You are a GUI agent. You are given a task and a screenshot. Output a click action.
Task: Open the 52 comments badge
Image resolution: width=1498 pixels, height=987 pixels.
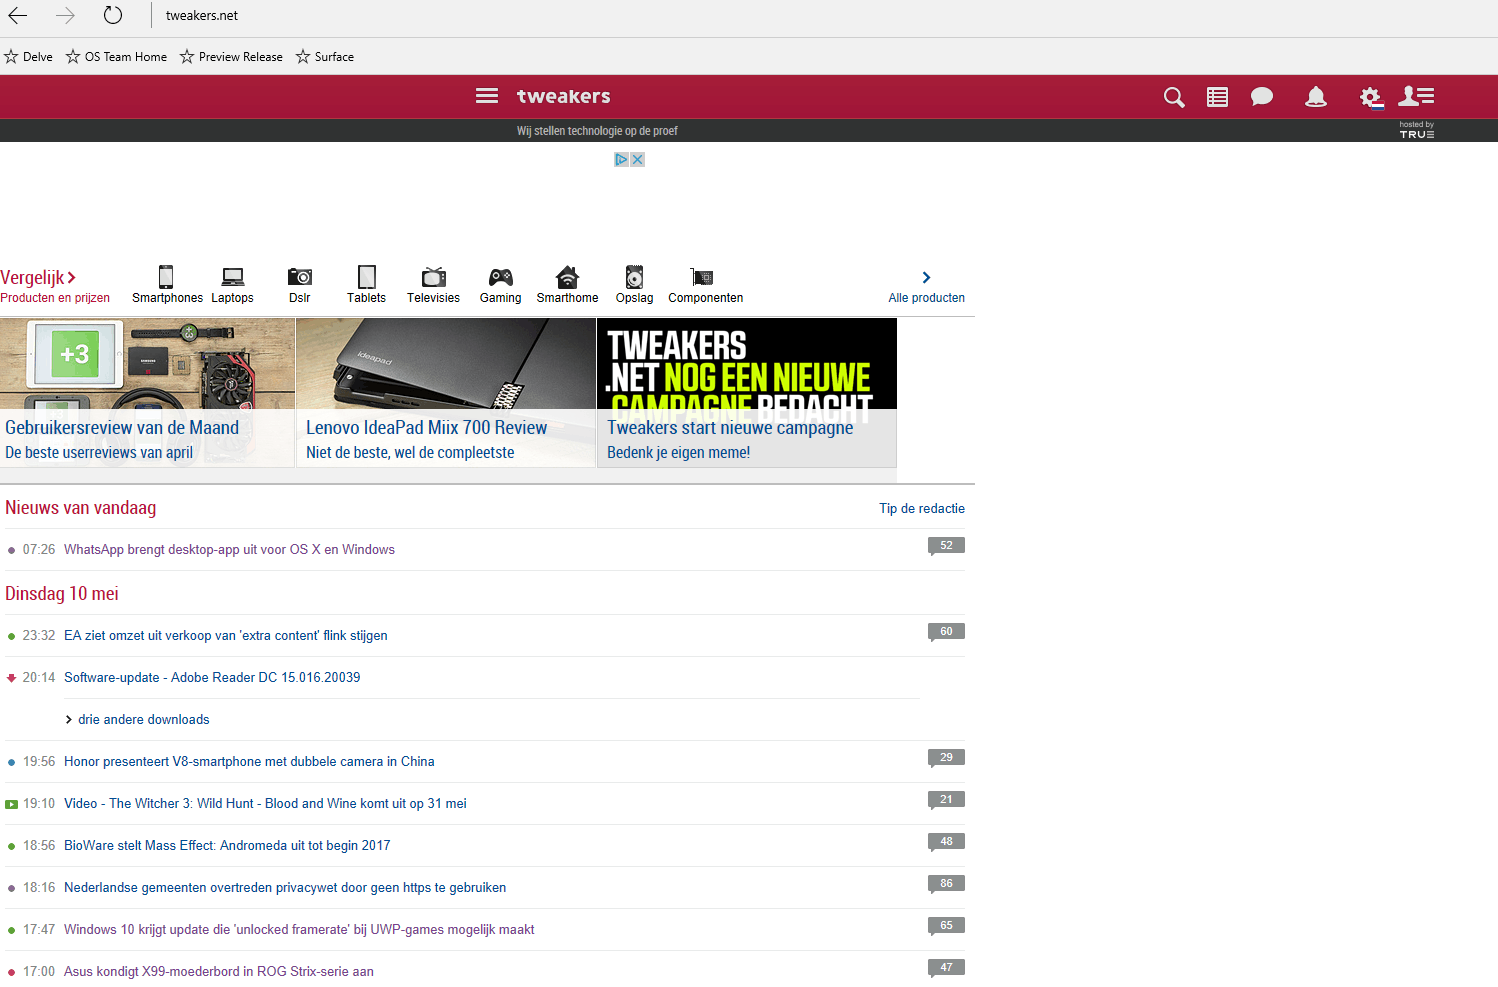(x=946, y=546)
